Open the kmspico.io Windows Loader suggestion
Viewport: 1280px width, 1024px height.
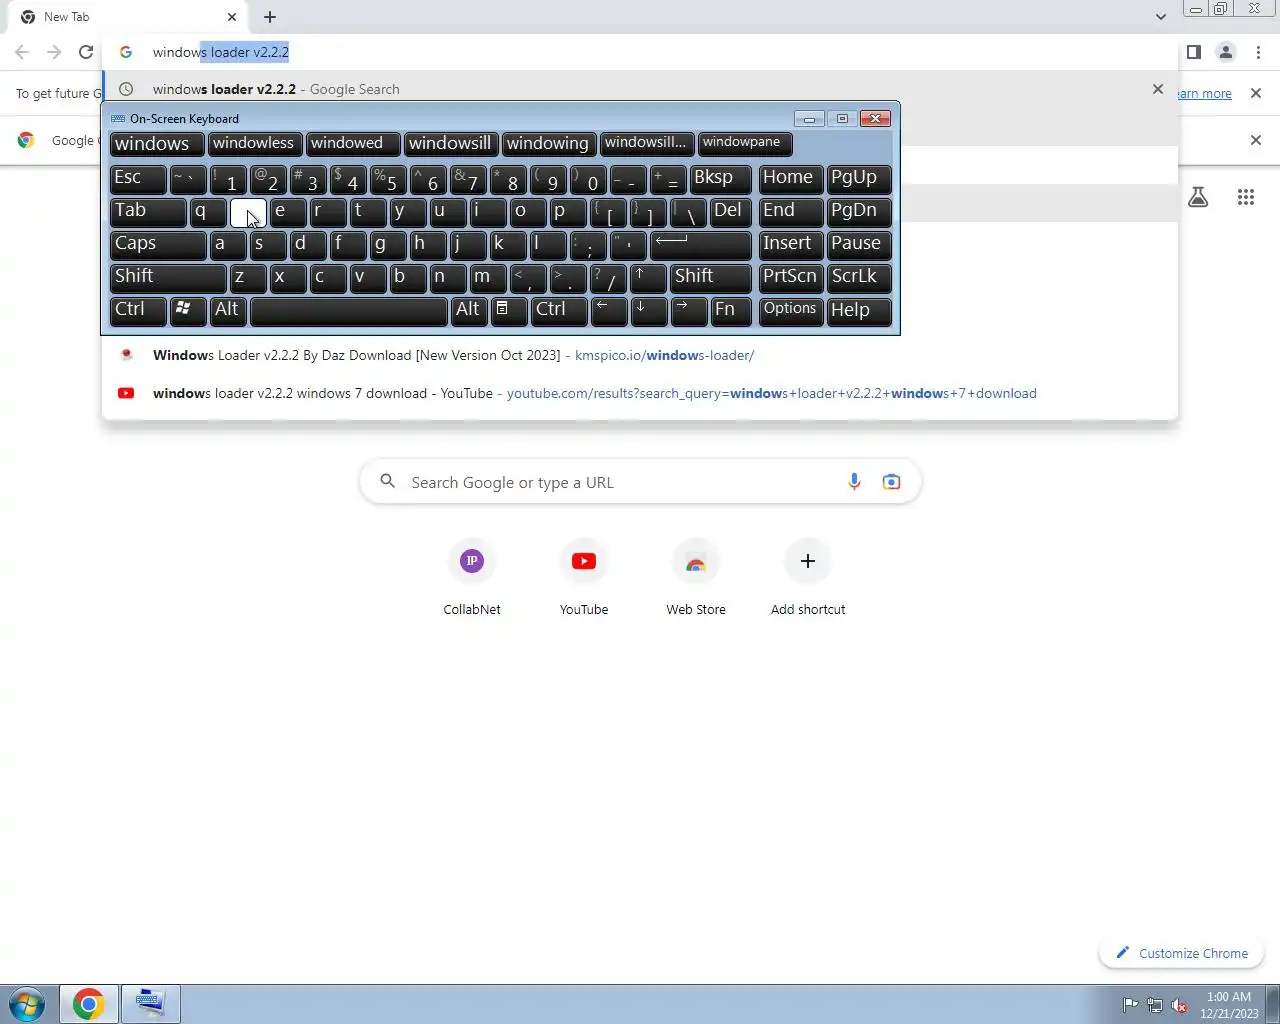(x=640, y=355)
